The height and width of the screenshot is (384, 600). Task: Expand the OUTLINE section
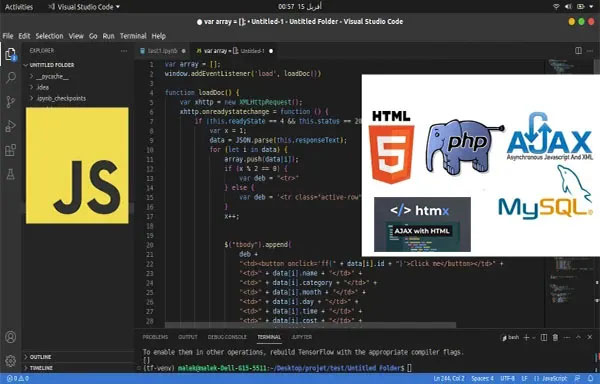point(38,357)
